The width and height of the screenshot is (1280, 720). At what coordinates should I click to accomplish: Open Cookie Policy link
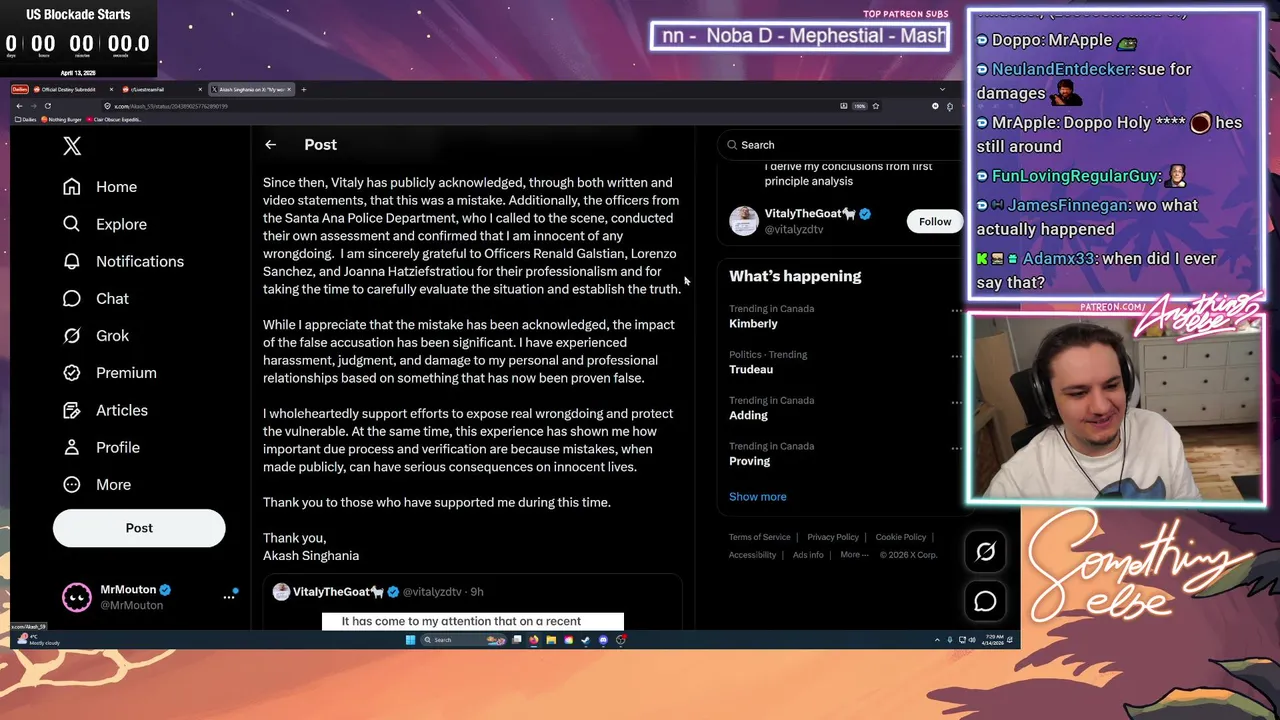tap(900, 537)
